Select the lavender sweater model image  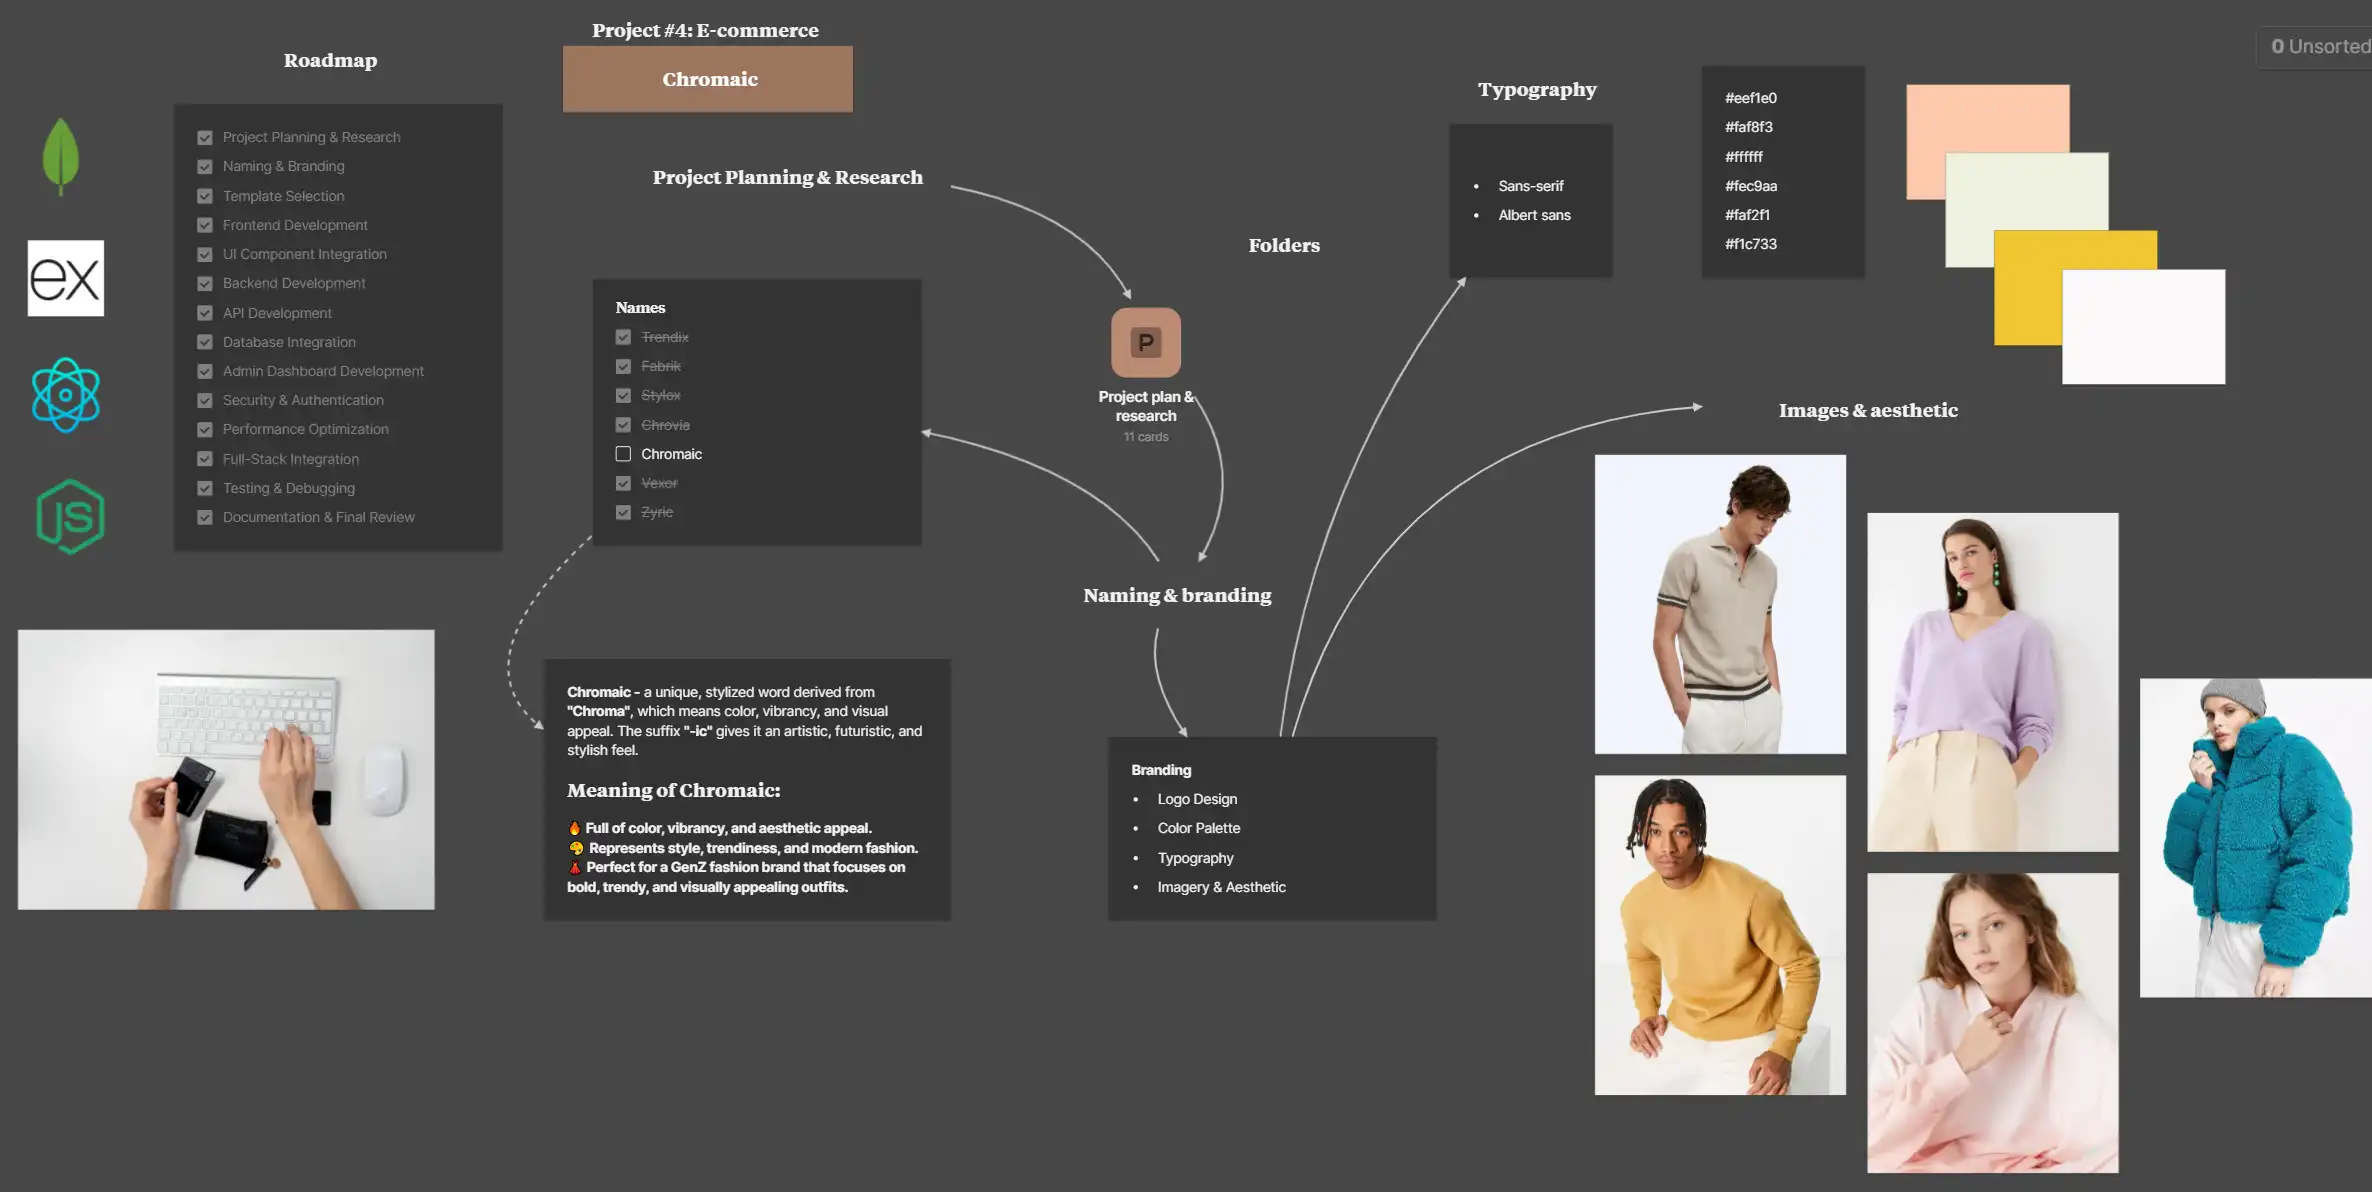[x=1992, y=682]
